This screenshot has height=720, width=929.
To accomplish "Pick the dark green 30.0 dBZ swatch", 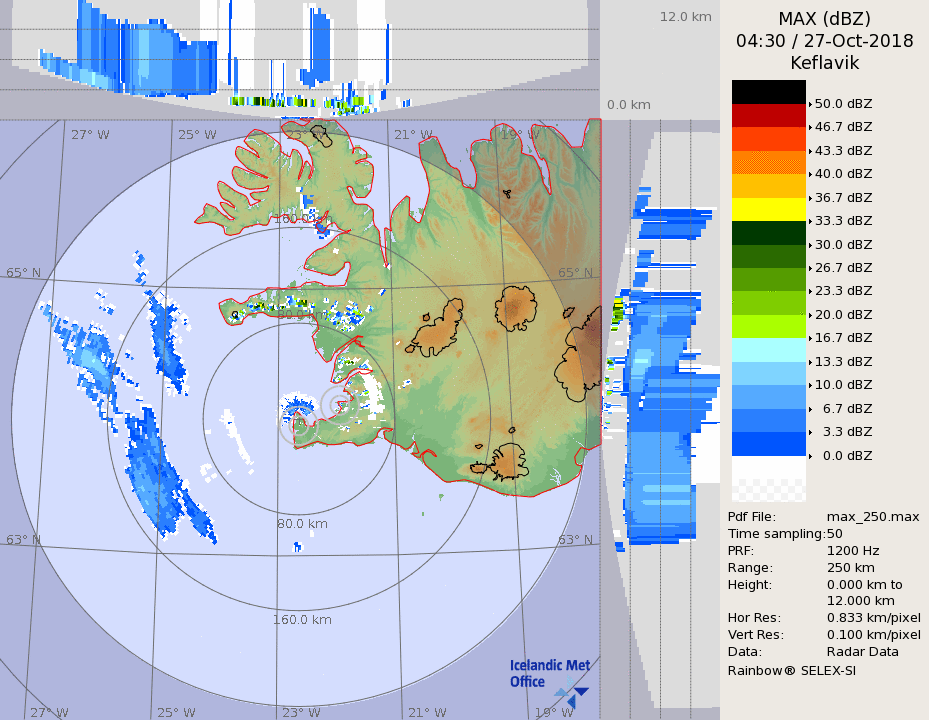I will (768, 233).
